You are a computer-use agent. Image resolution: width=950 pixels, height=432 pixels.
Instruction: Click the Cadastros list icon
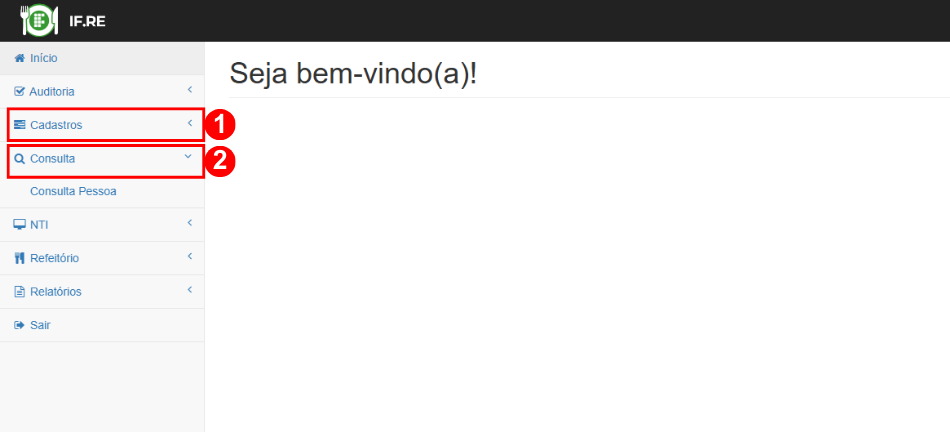click(x=19, y=125)
